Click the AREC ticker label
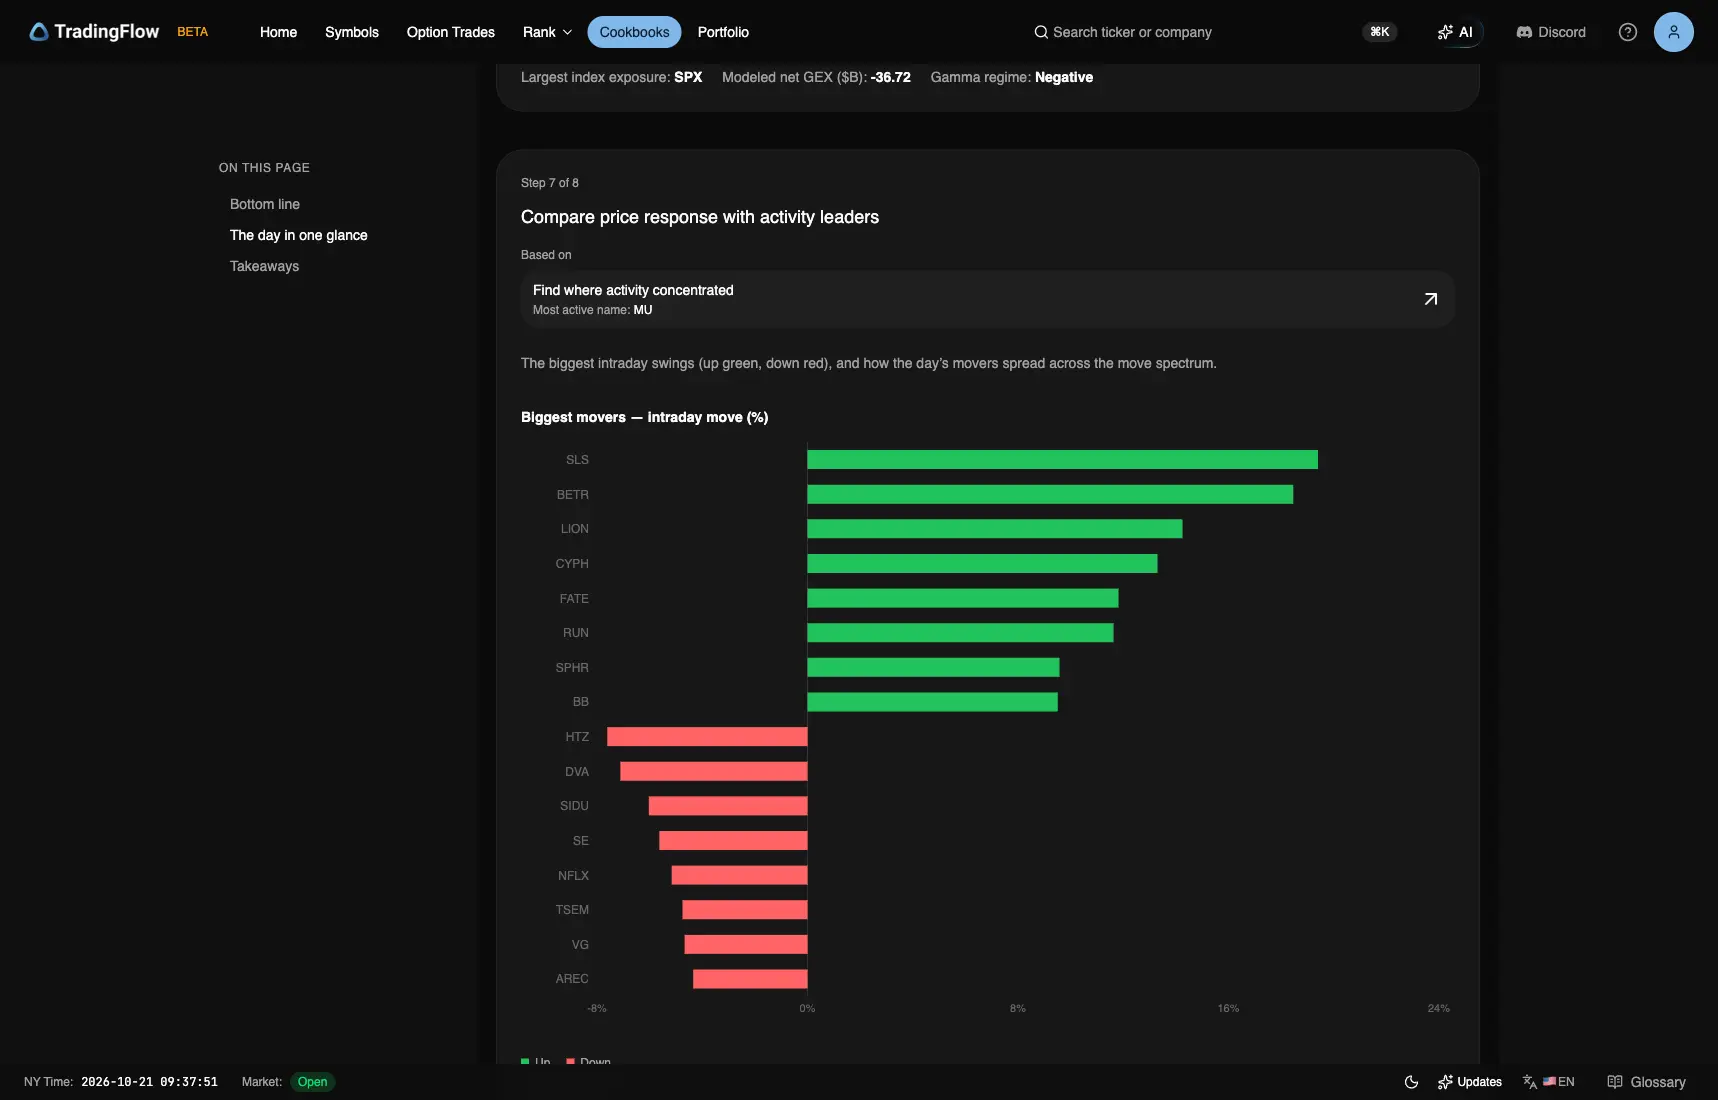 point(572,979)
